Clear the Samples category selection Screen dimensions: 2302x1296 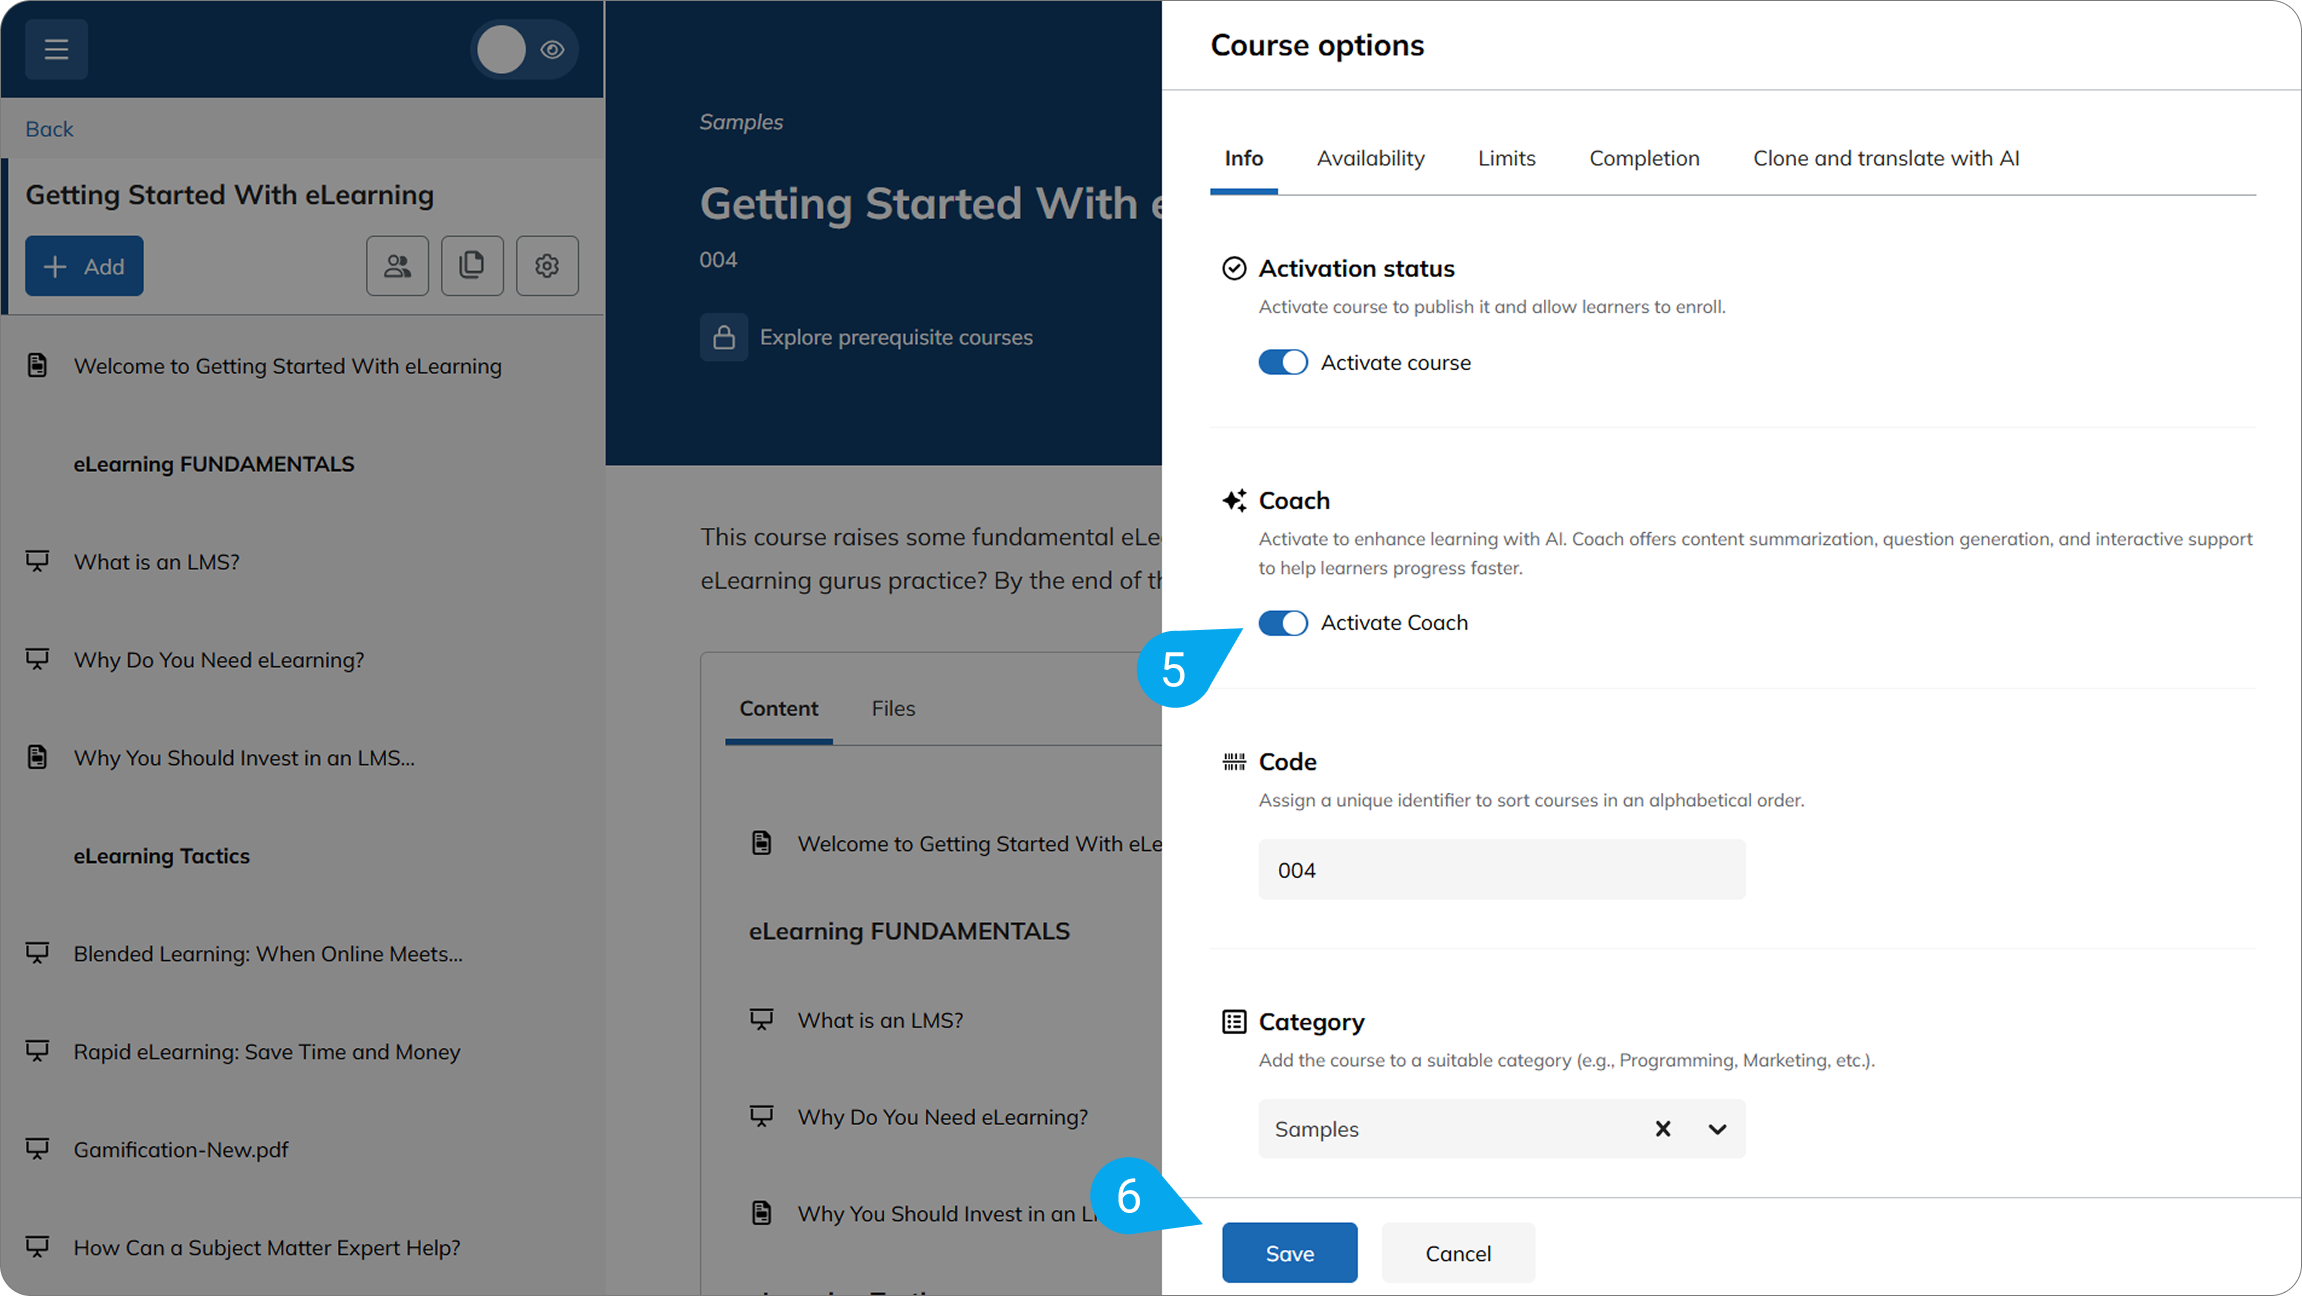point(1663,1129)
